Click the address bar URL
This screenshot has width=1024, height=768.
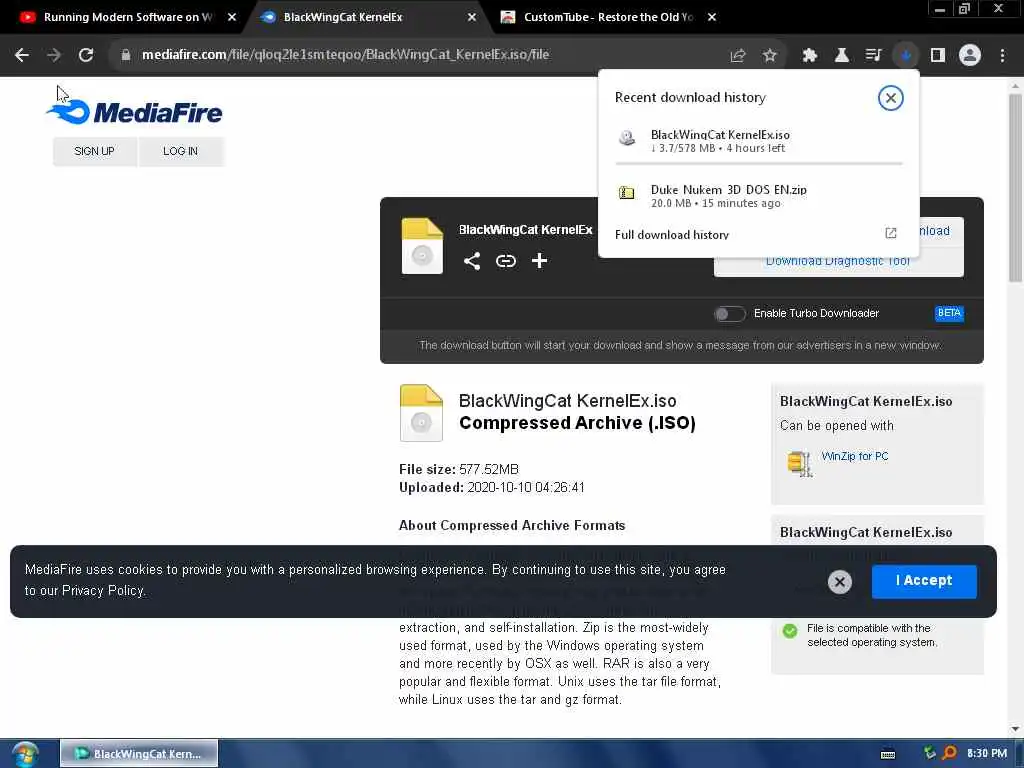pos(345,55)
